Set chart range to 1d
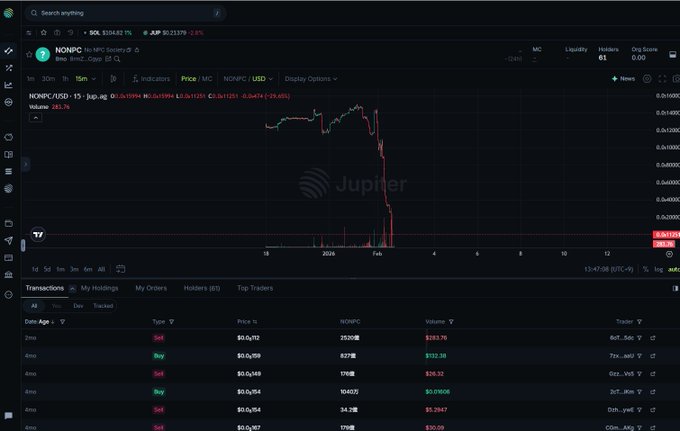Screen dimensions: 680x431 pos(35,269)
